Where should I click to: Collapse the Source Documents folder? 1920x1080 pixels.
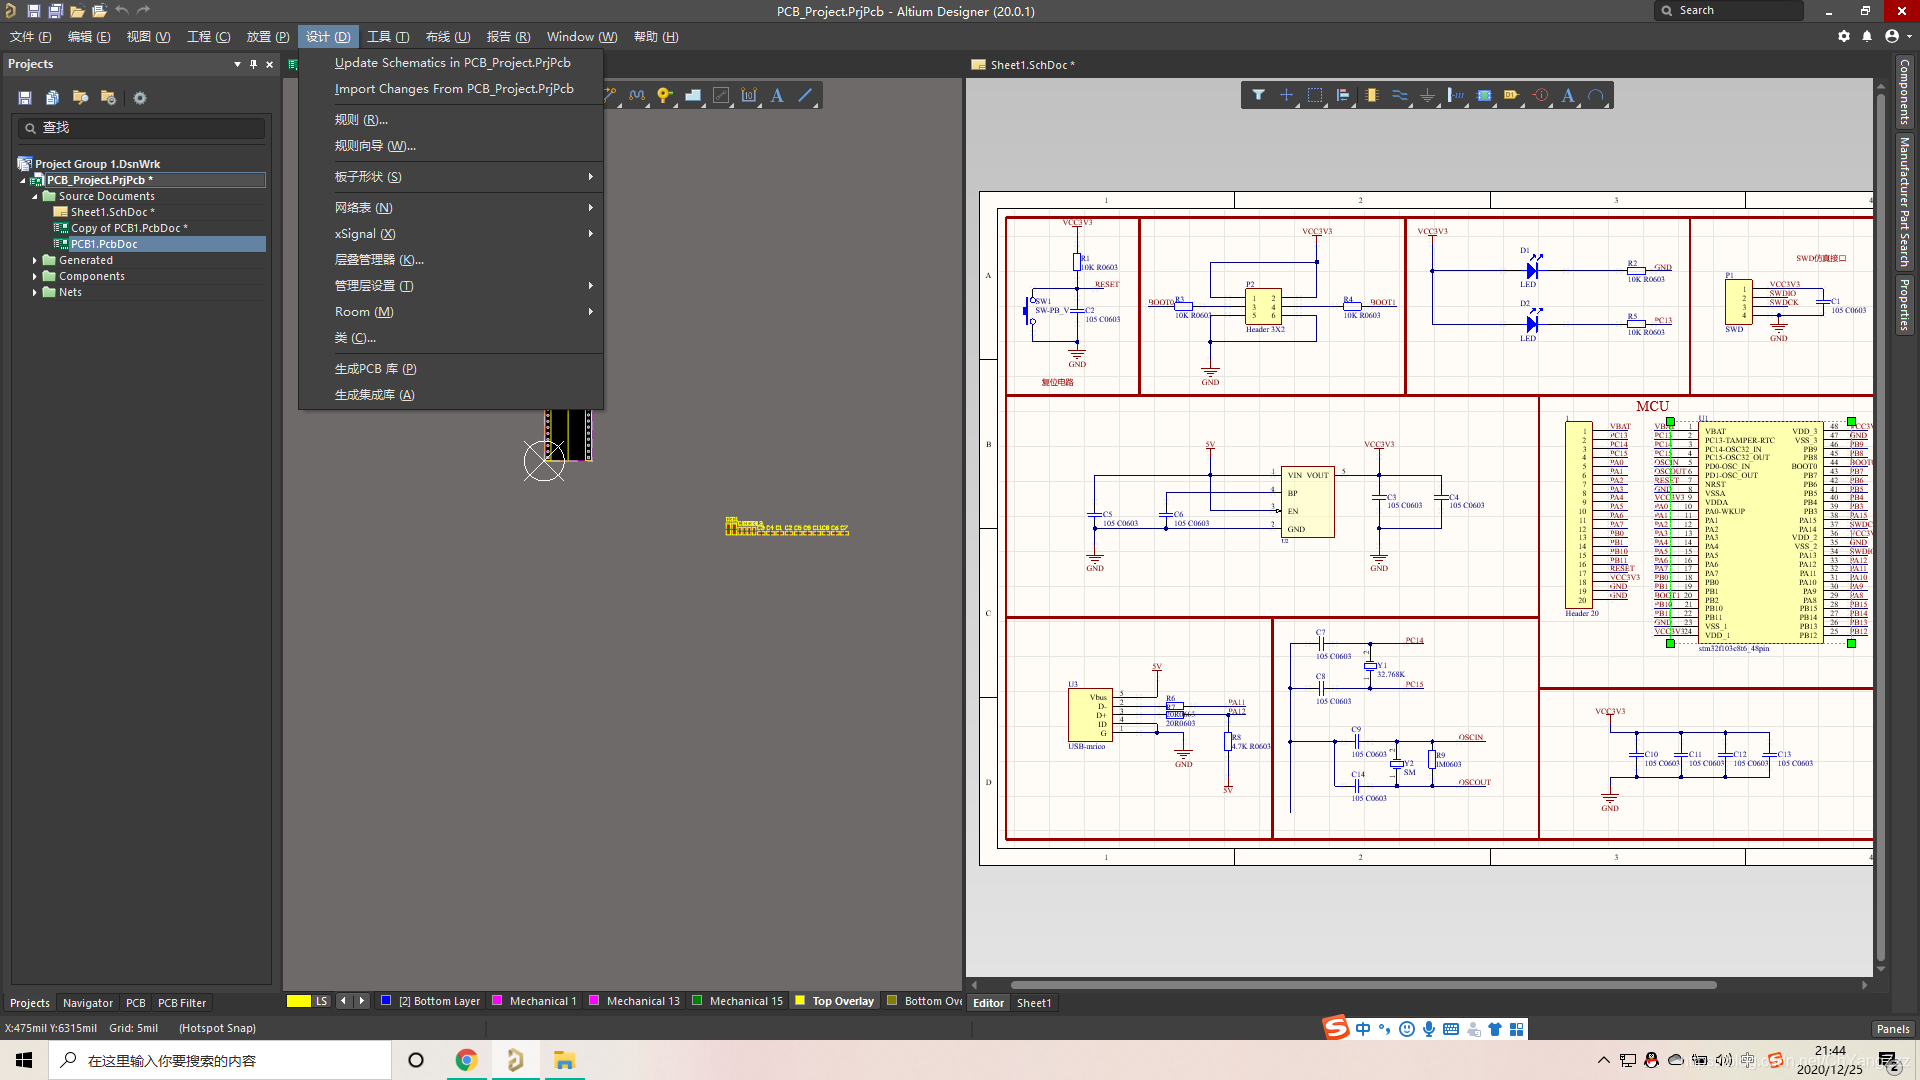35,196
